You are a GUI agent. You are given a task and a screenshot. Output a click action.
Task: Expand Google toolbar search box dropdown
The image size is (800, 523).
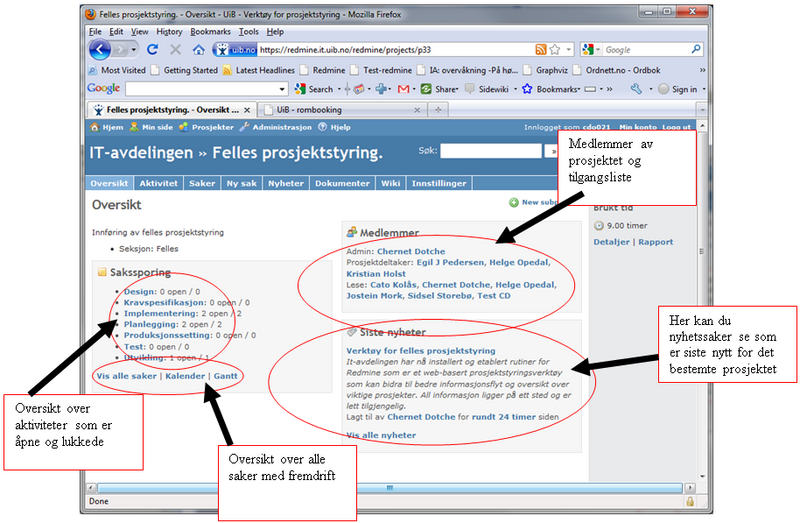pos(282,89)
